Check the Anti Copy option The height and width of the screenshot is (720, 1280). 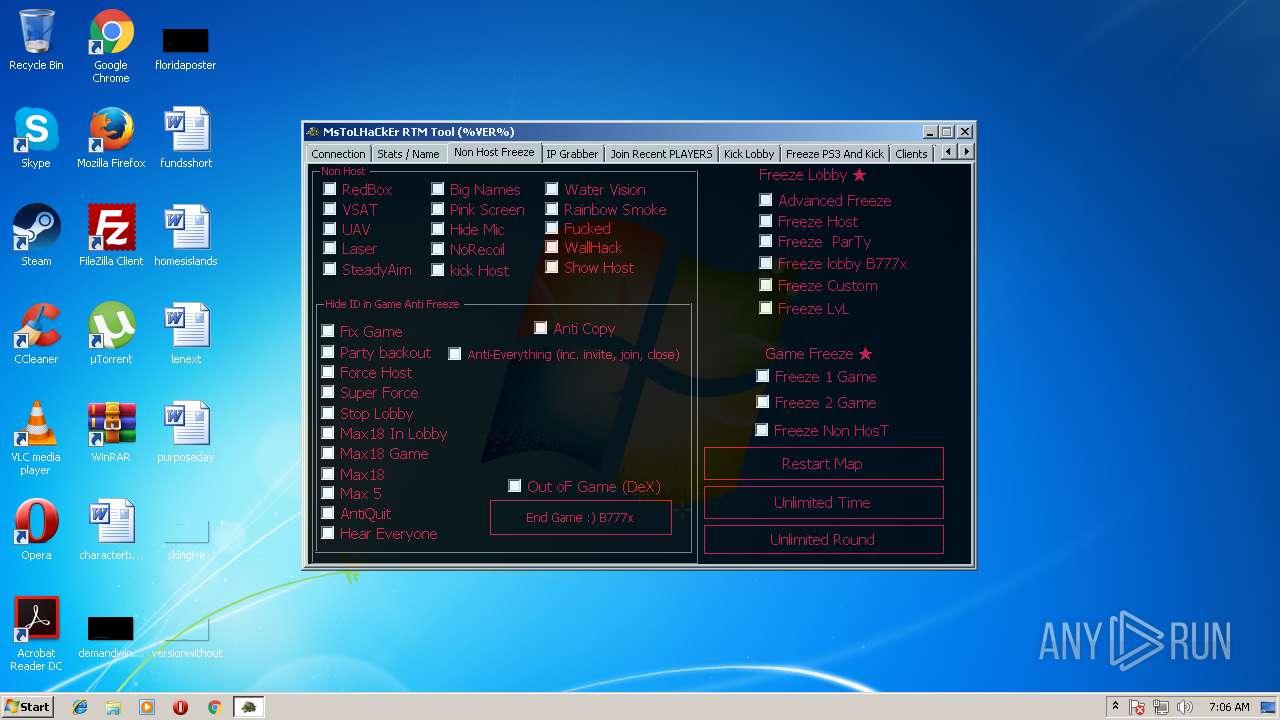tap(541, 328)
